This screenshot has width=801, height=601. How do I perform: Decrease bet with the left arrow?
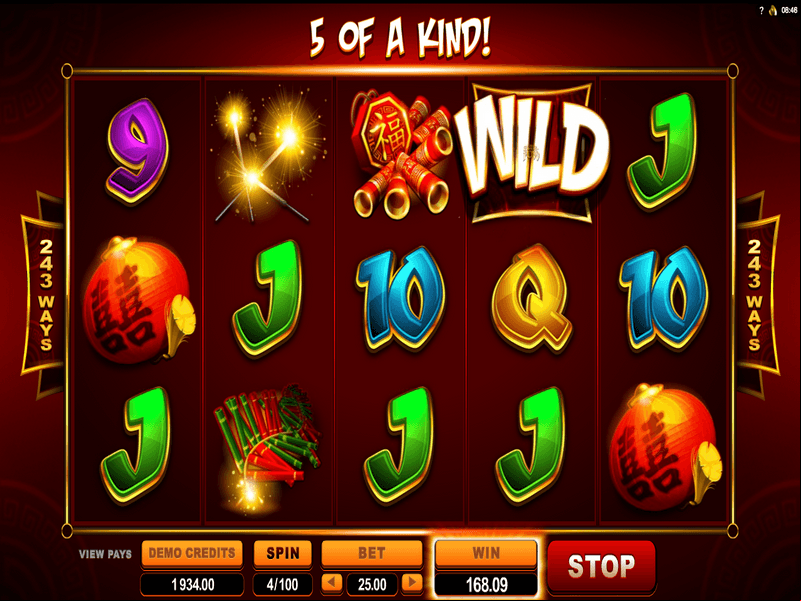332,582
